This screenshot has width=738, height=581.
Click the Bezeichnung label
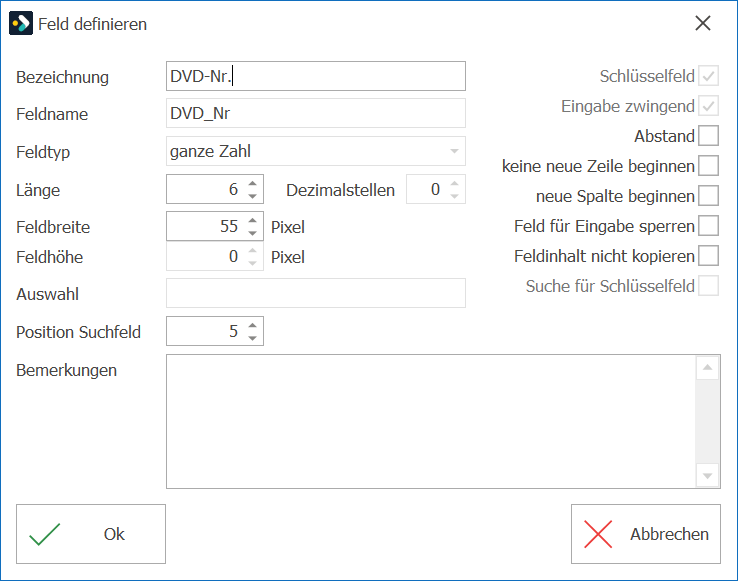click(63, 77)
